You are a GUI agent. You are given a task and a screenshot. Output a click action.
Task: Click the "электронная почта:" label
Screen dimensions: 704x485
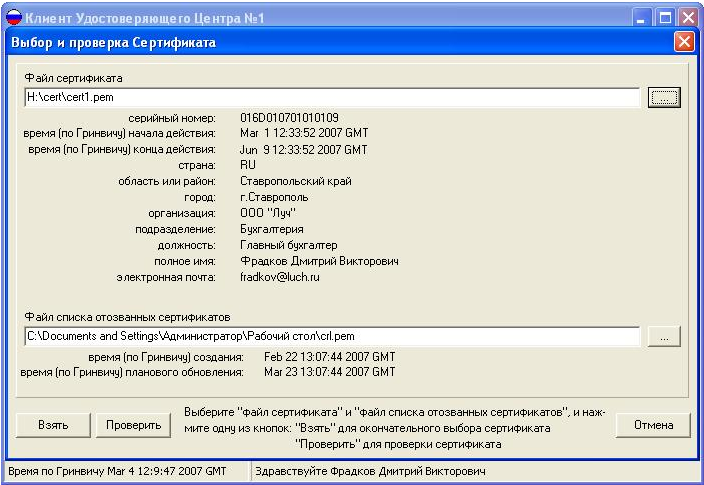click(x=166, y=278)
